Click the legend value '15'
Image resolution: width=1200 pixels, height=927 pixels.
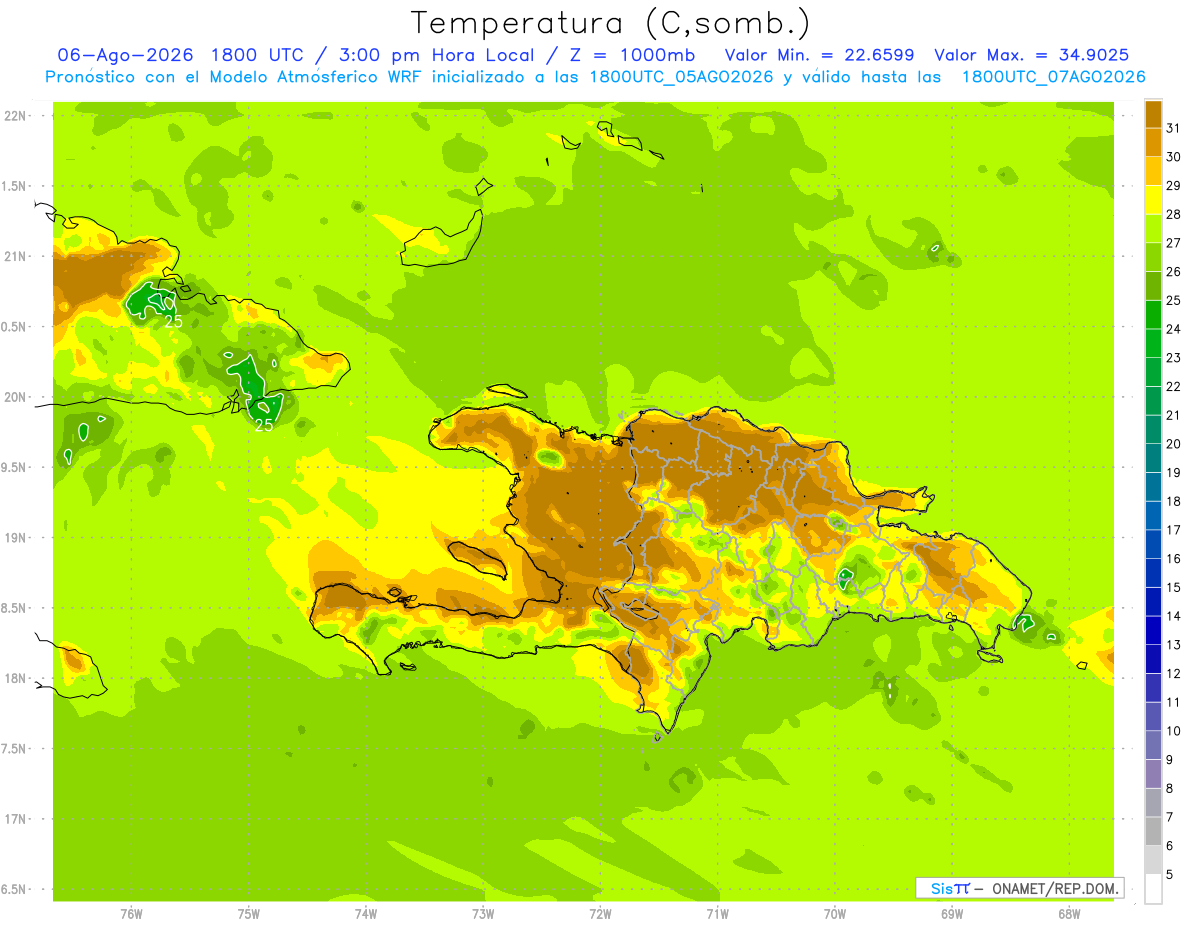[1174, 587]
